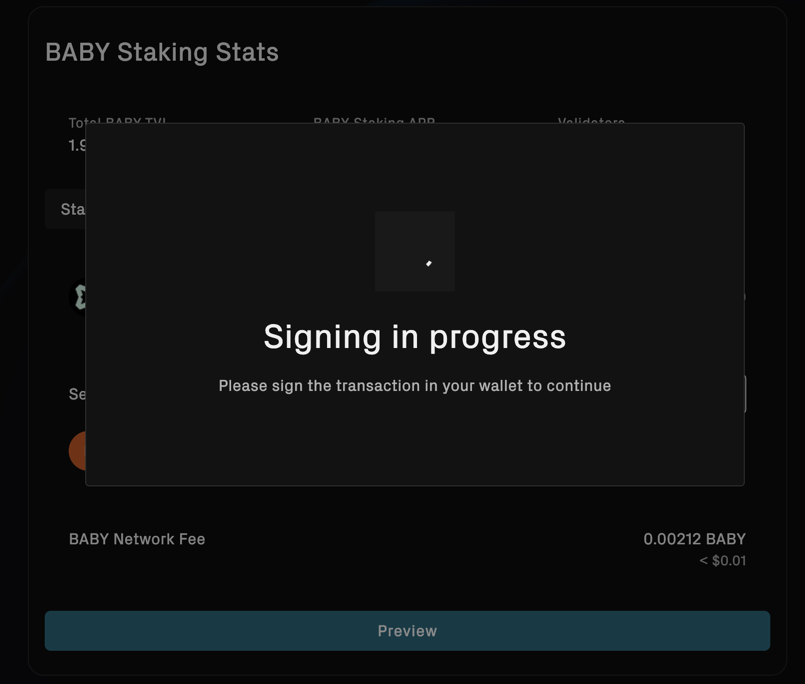The image size is (805, 684).
Task: Click the BABY Staking APR stat label
Action: (374, 122)
